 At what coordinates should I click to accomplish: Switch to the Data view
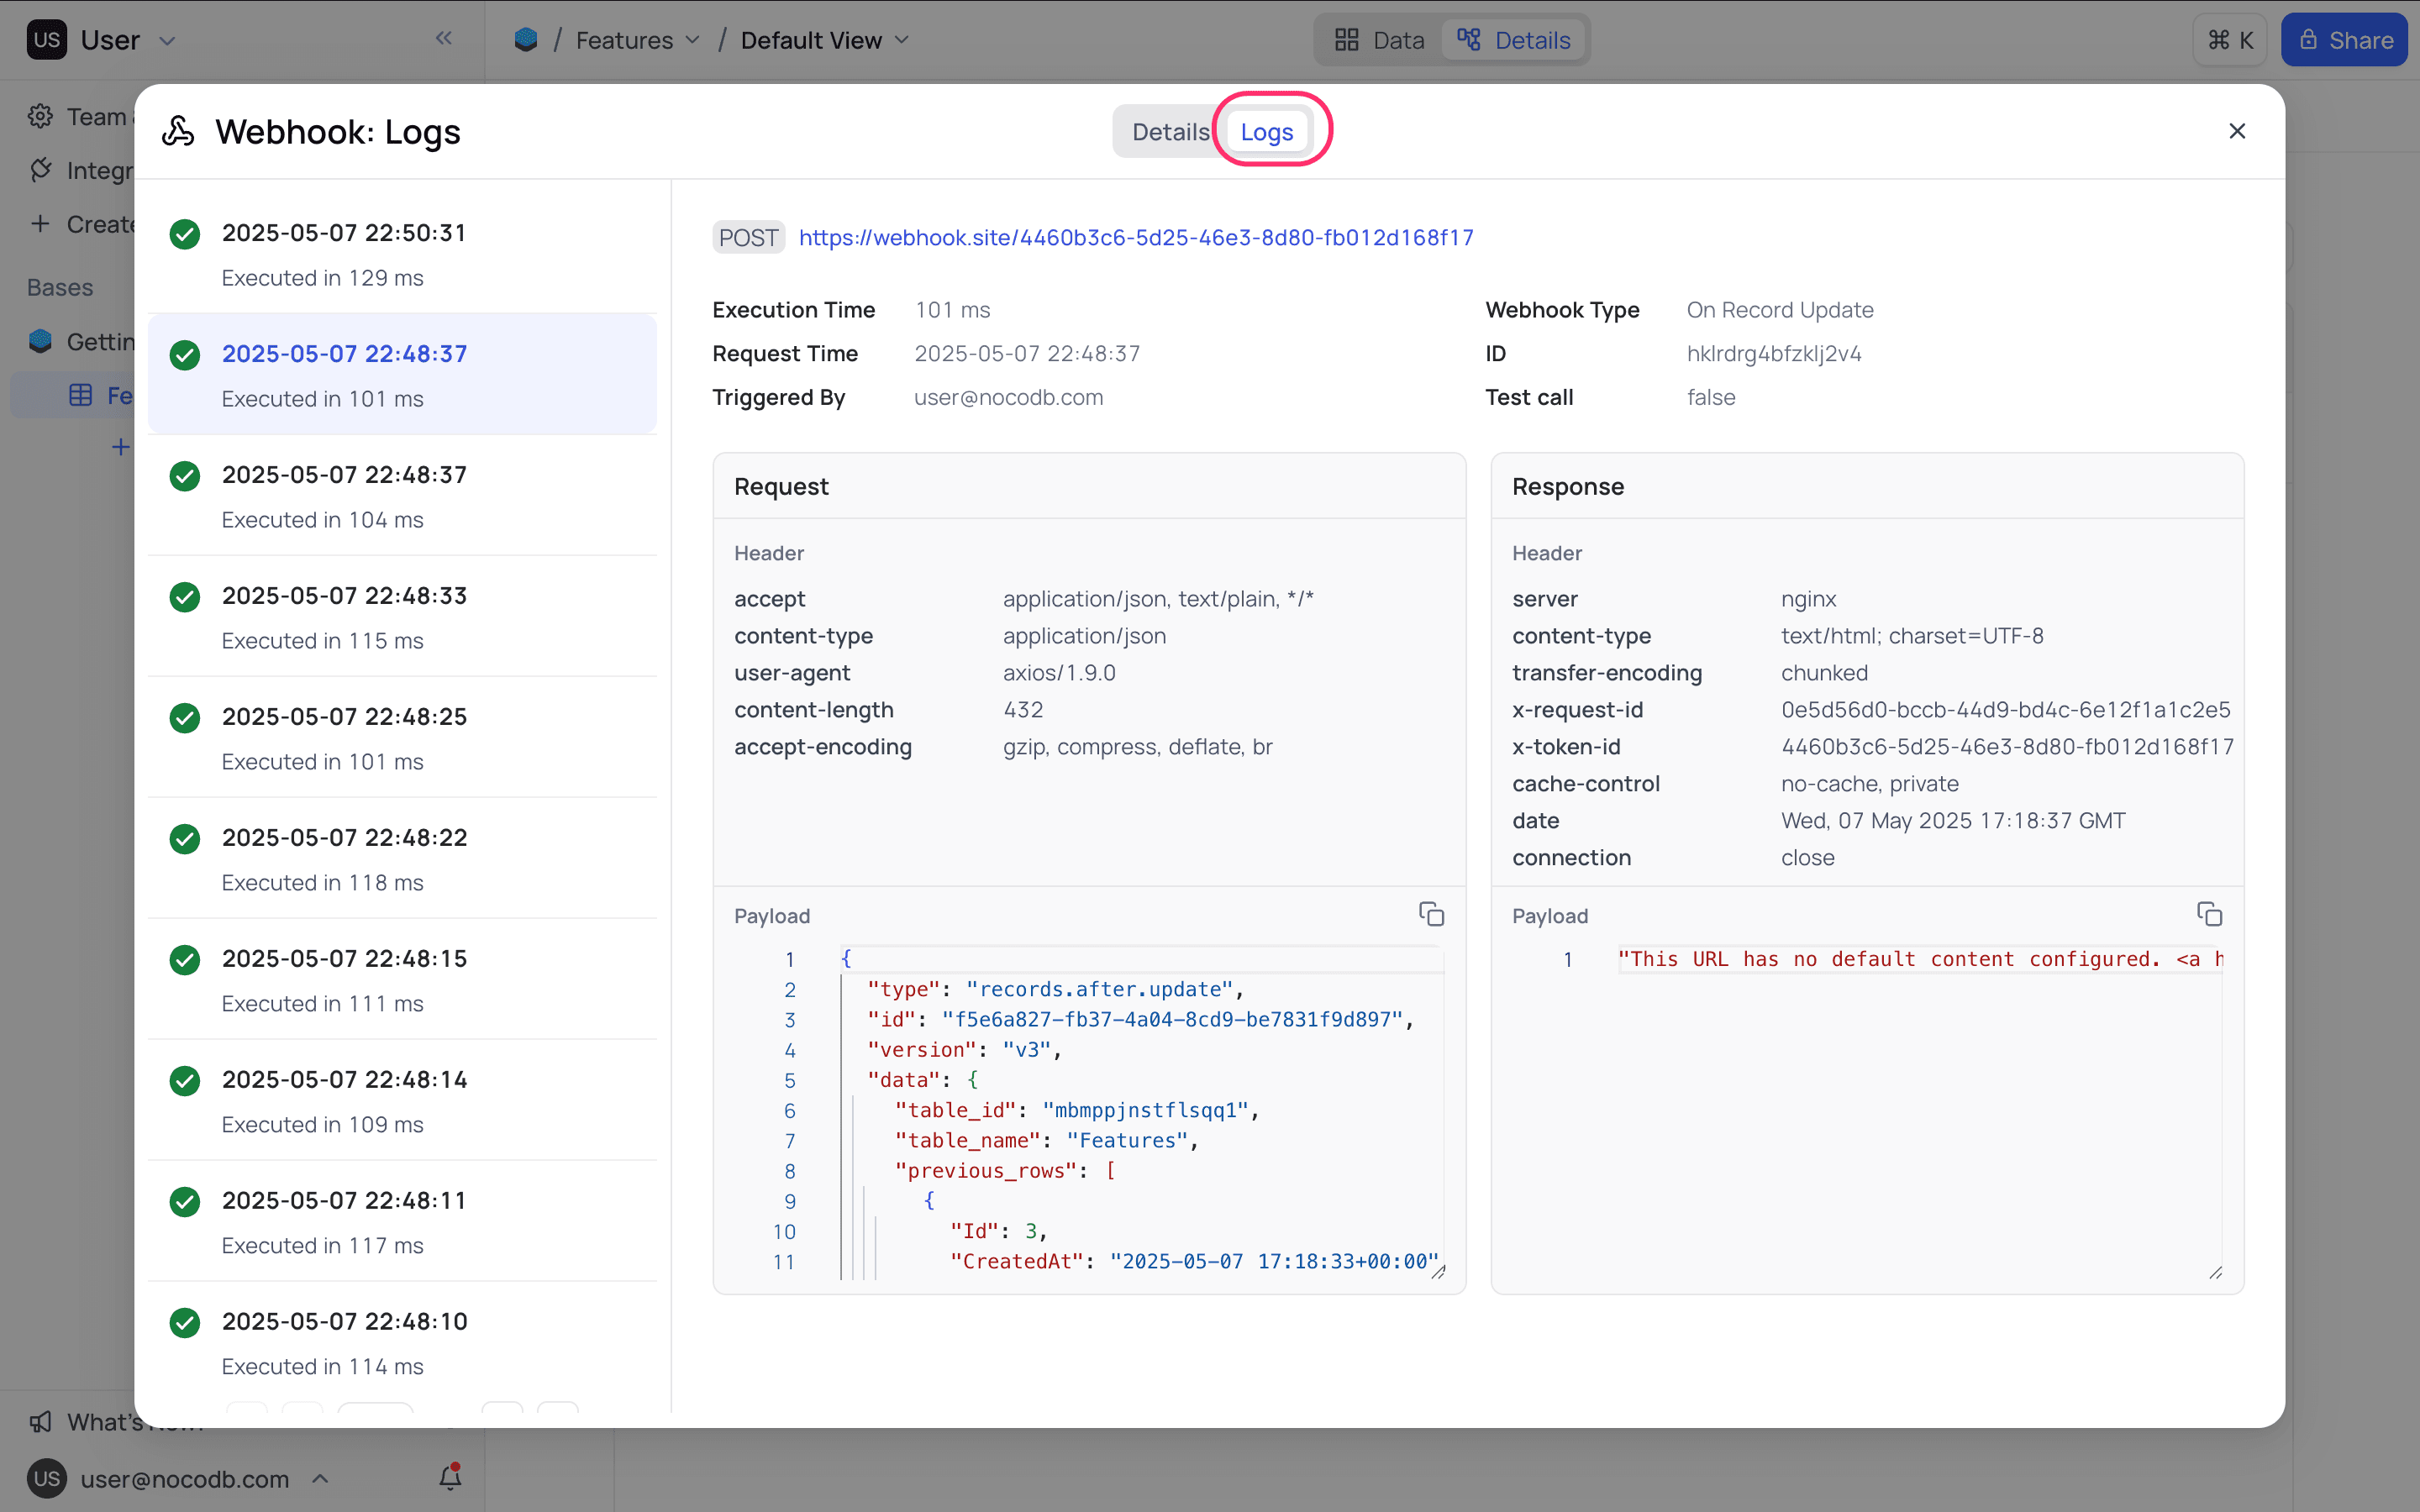(1380, 40)
